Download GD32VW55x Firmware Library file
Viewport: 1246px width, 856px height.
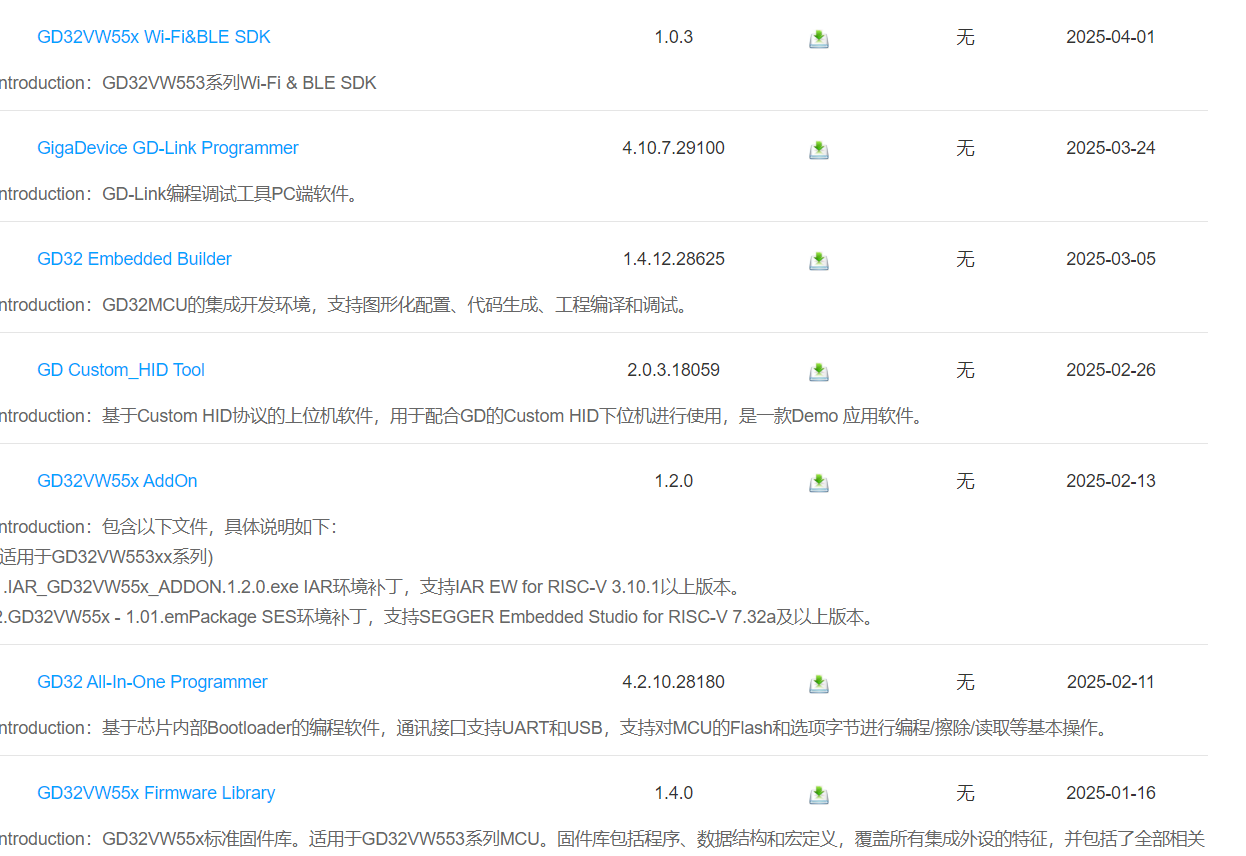pyautogui.click(x=818, y=795)
